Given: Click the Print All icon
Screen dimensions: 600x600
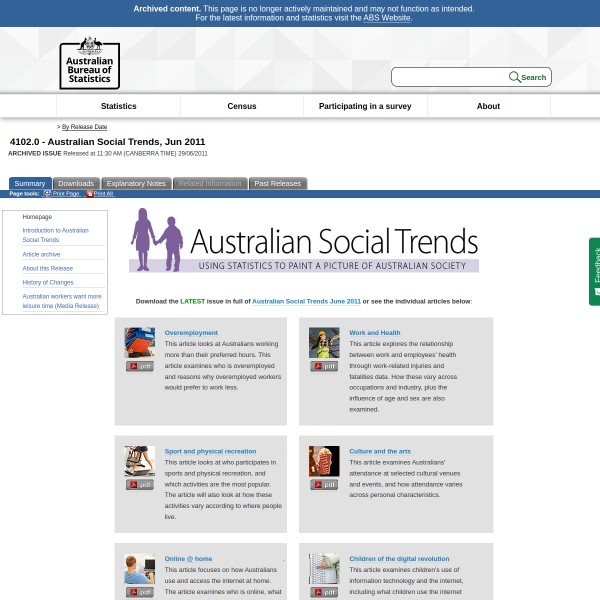Looking at the screenshot, I should click(89, 194).
